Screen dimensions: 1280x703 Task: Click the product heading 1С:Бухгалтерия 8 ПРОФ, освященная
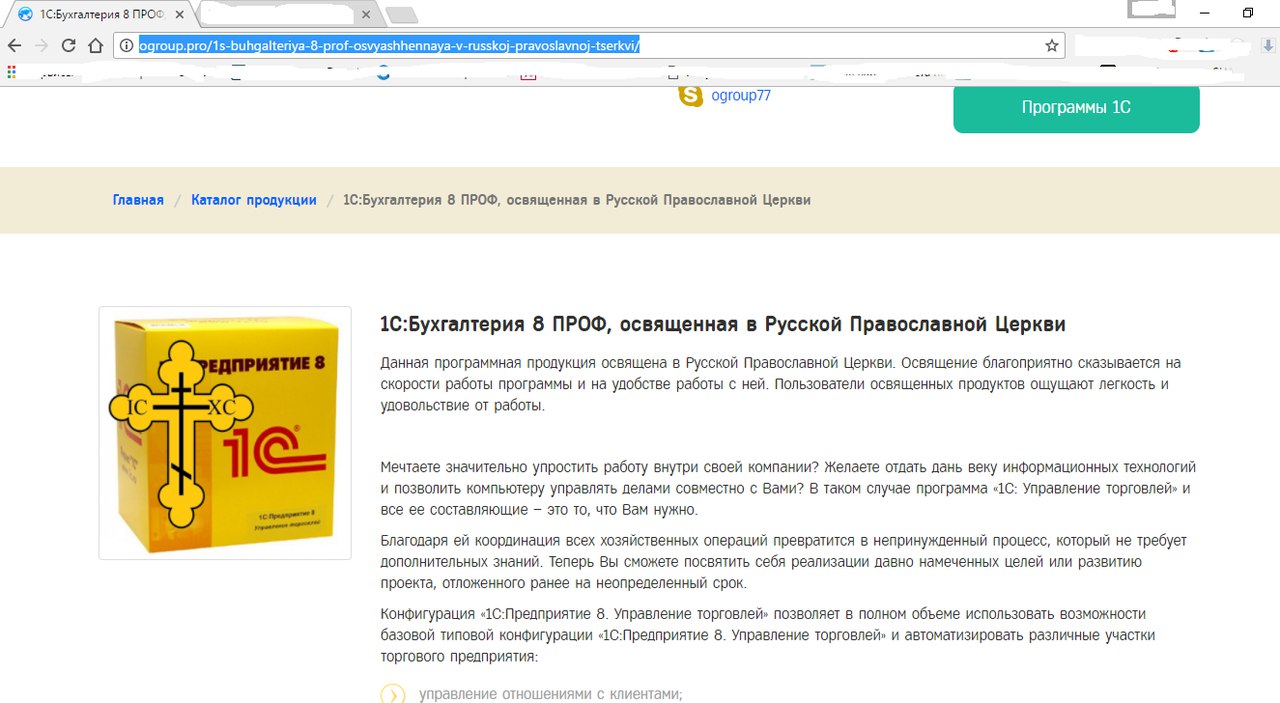(x=723, y=324)
